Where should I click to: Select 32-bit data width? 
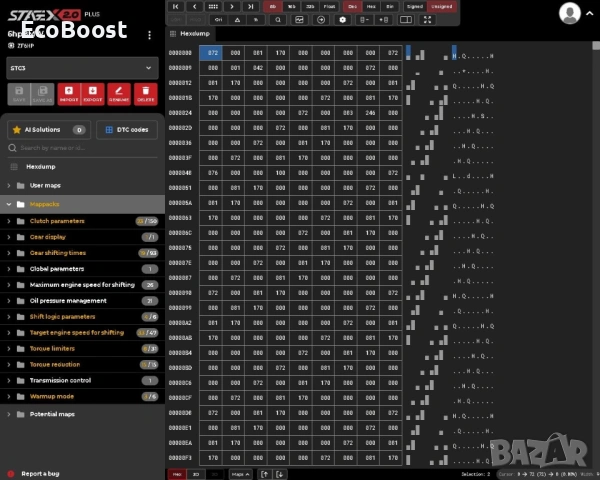tap(310, 7)
